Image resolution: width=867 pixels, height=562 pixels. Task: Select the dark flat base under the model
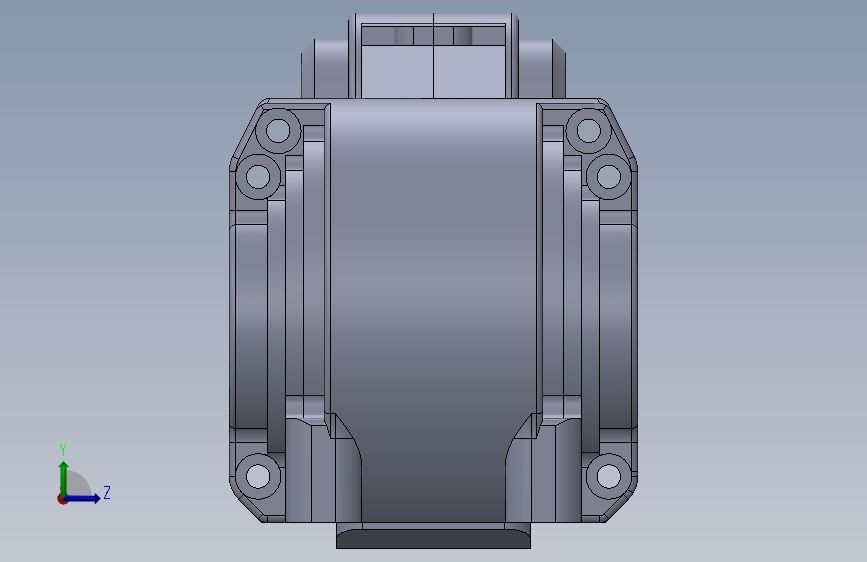(433, 539)
